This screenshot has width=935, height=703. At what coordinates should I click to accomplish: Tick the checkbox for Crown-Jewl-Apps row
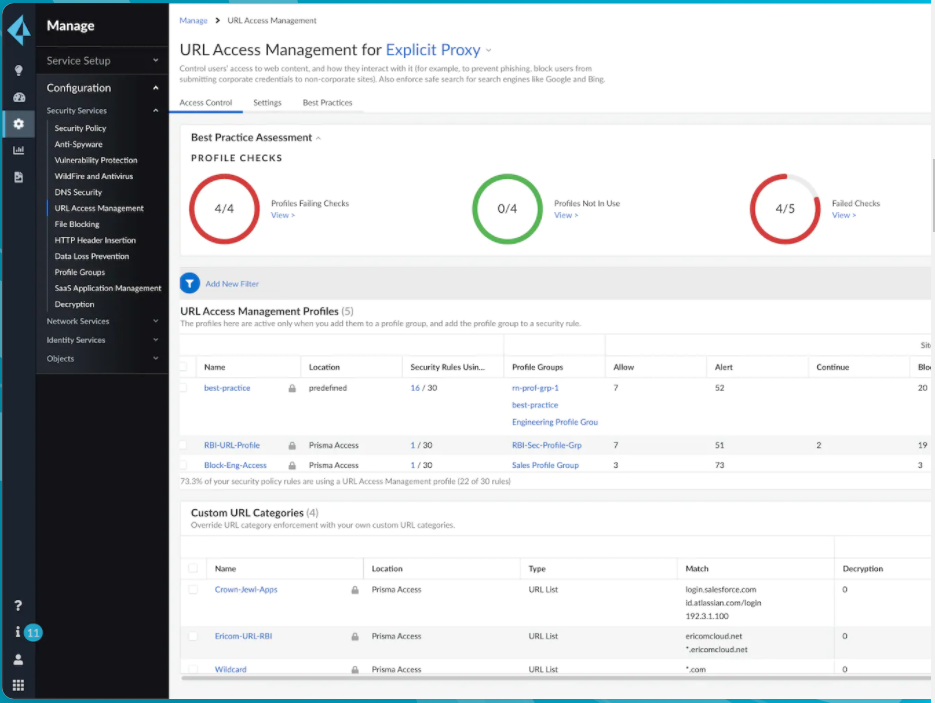193,589
